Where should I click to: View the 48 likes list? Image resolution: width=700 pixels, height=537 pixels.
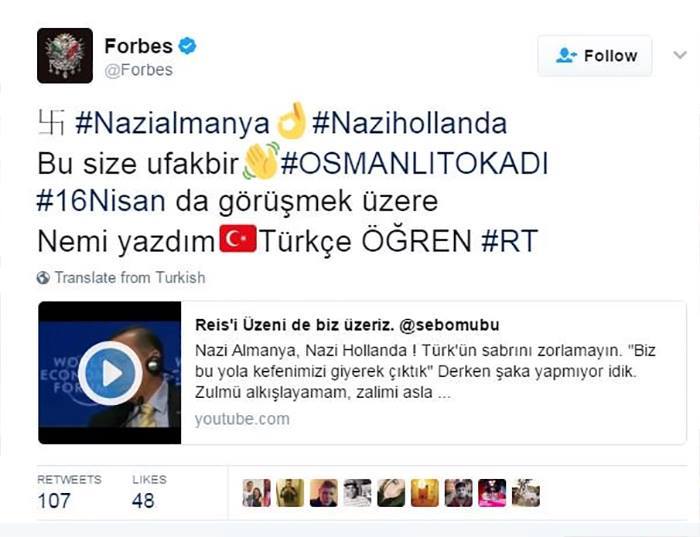(x=149, y=493)
